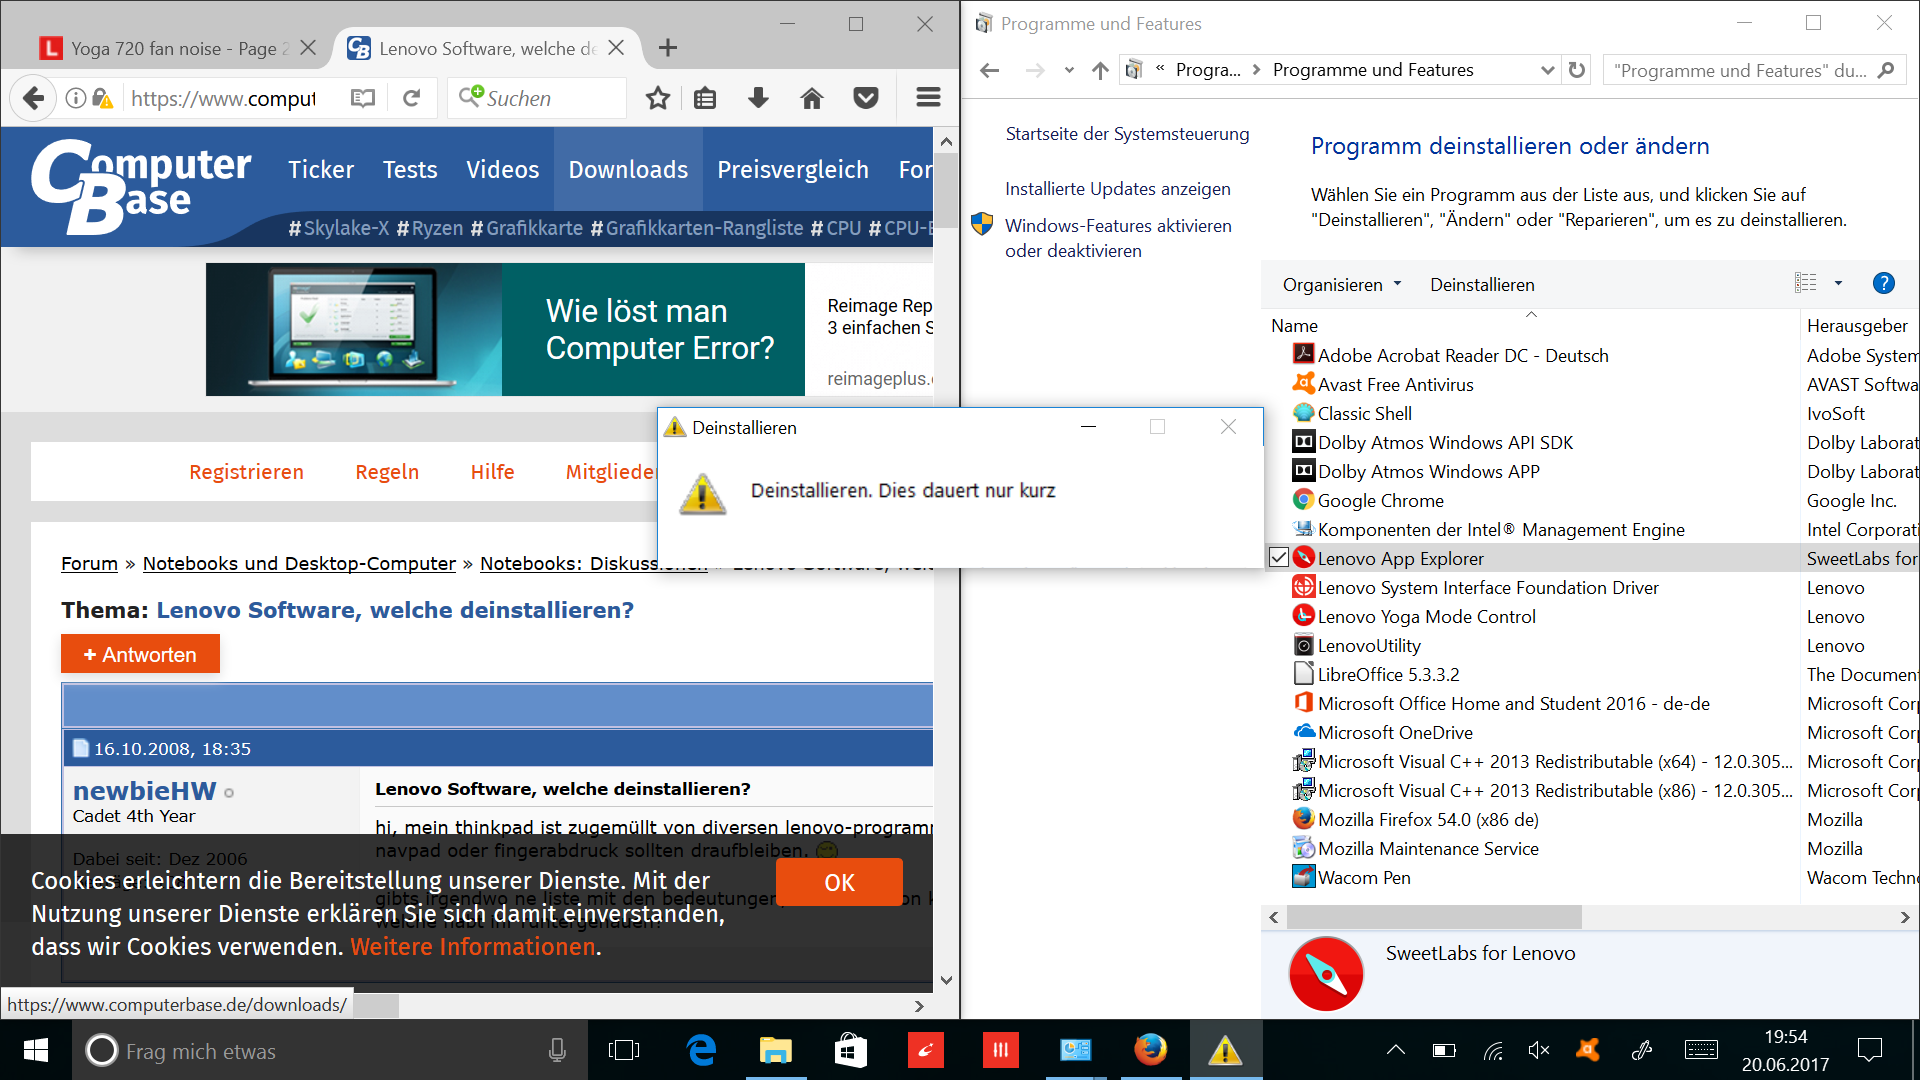Screen dimensions: 1920x1080
Task: Click Firefox Suchen search field
Action: [537, 98]
